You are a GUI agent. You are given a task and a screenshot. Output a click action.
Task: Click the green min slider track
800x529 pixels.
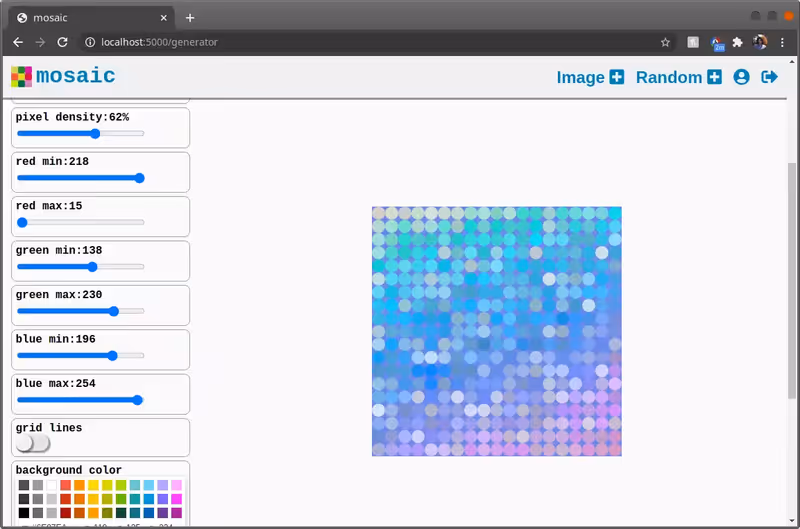click(80, 267)
